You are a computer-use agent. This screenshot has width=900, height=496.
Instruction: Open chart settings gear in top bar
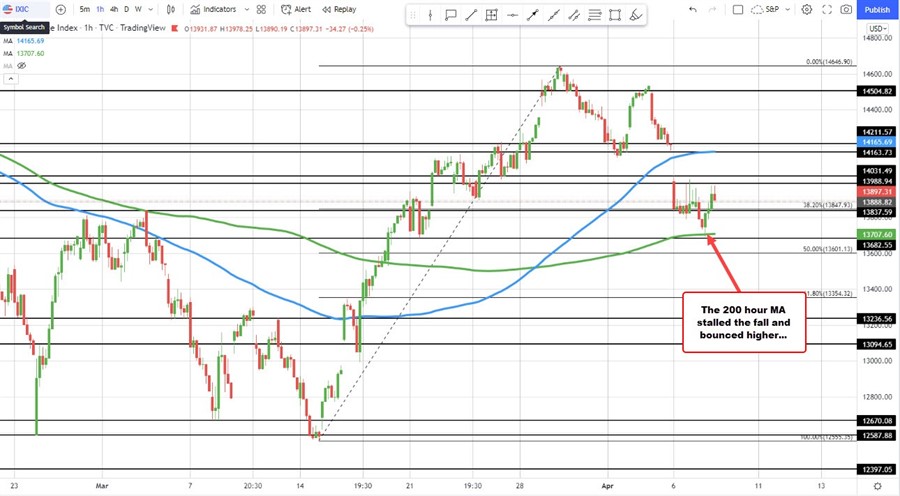pos(807,9)
